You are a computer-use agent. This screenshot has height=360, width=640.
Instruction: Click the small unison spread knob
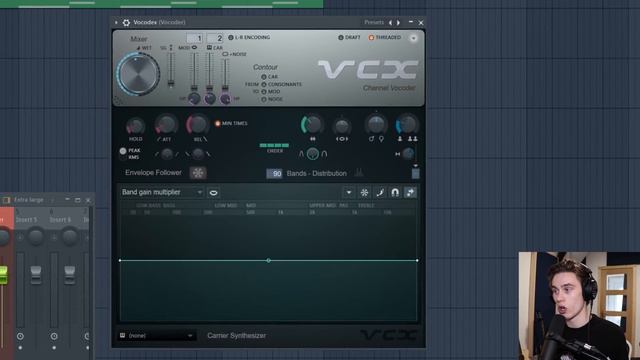point(408,154)
